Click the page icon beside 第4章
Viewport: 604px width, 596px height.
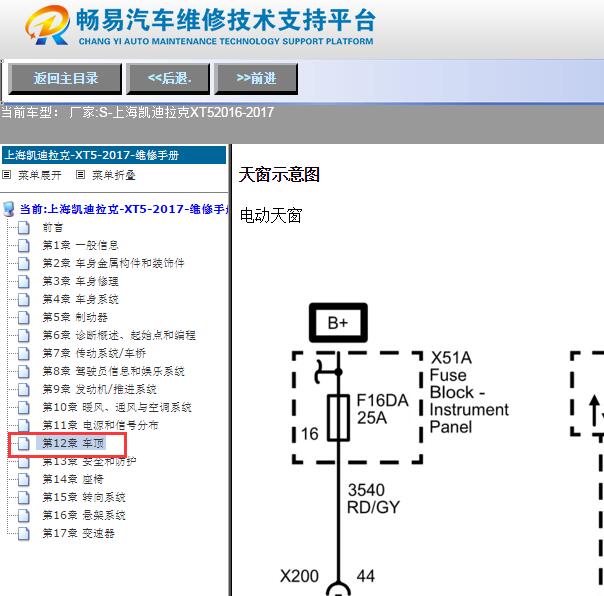(23, 299)
